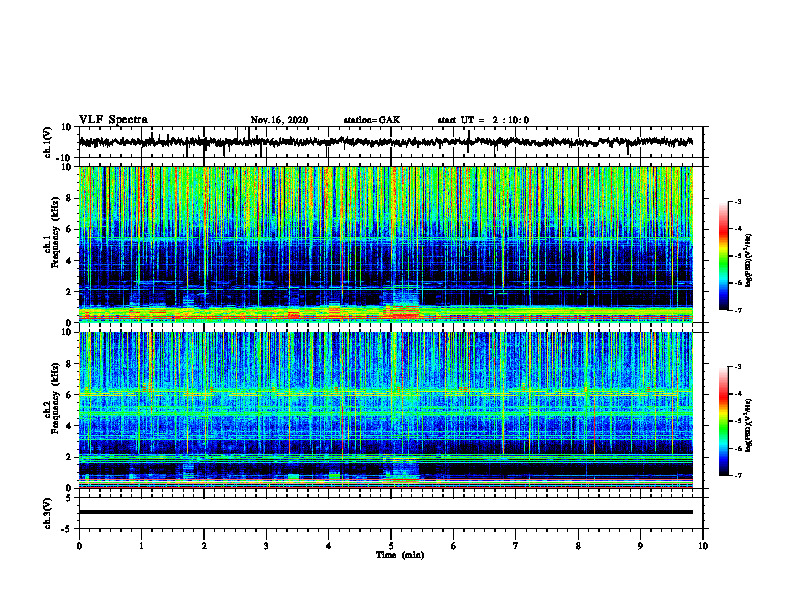Image resolution: width=792 pixels, height=612 pixels.
Task: Click the 'station=GAK' label
Action: [372, 120]
